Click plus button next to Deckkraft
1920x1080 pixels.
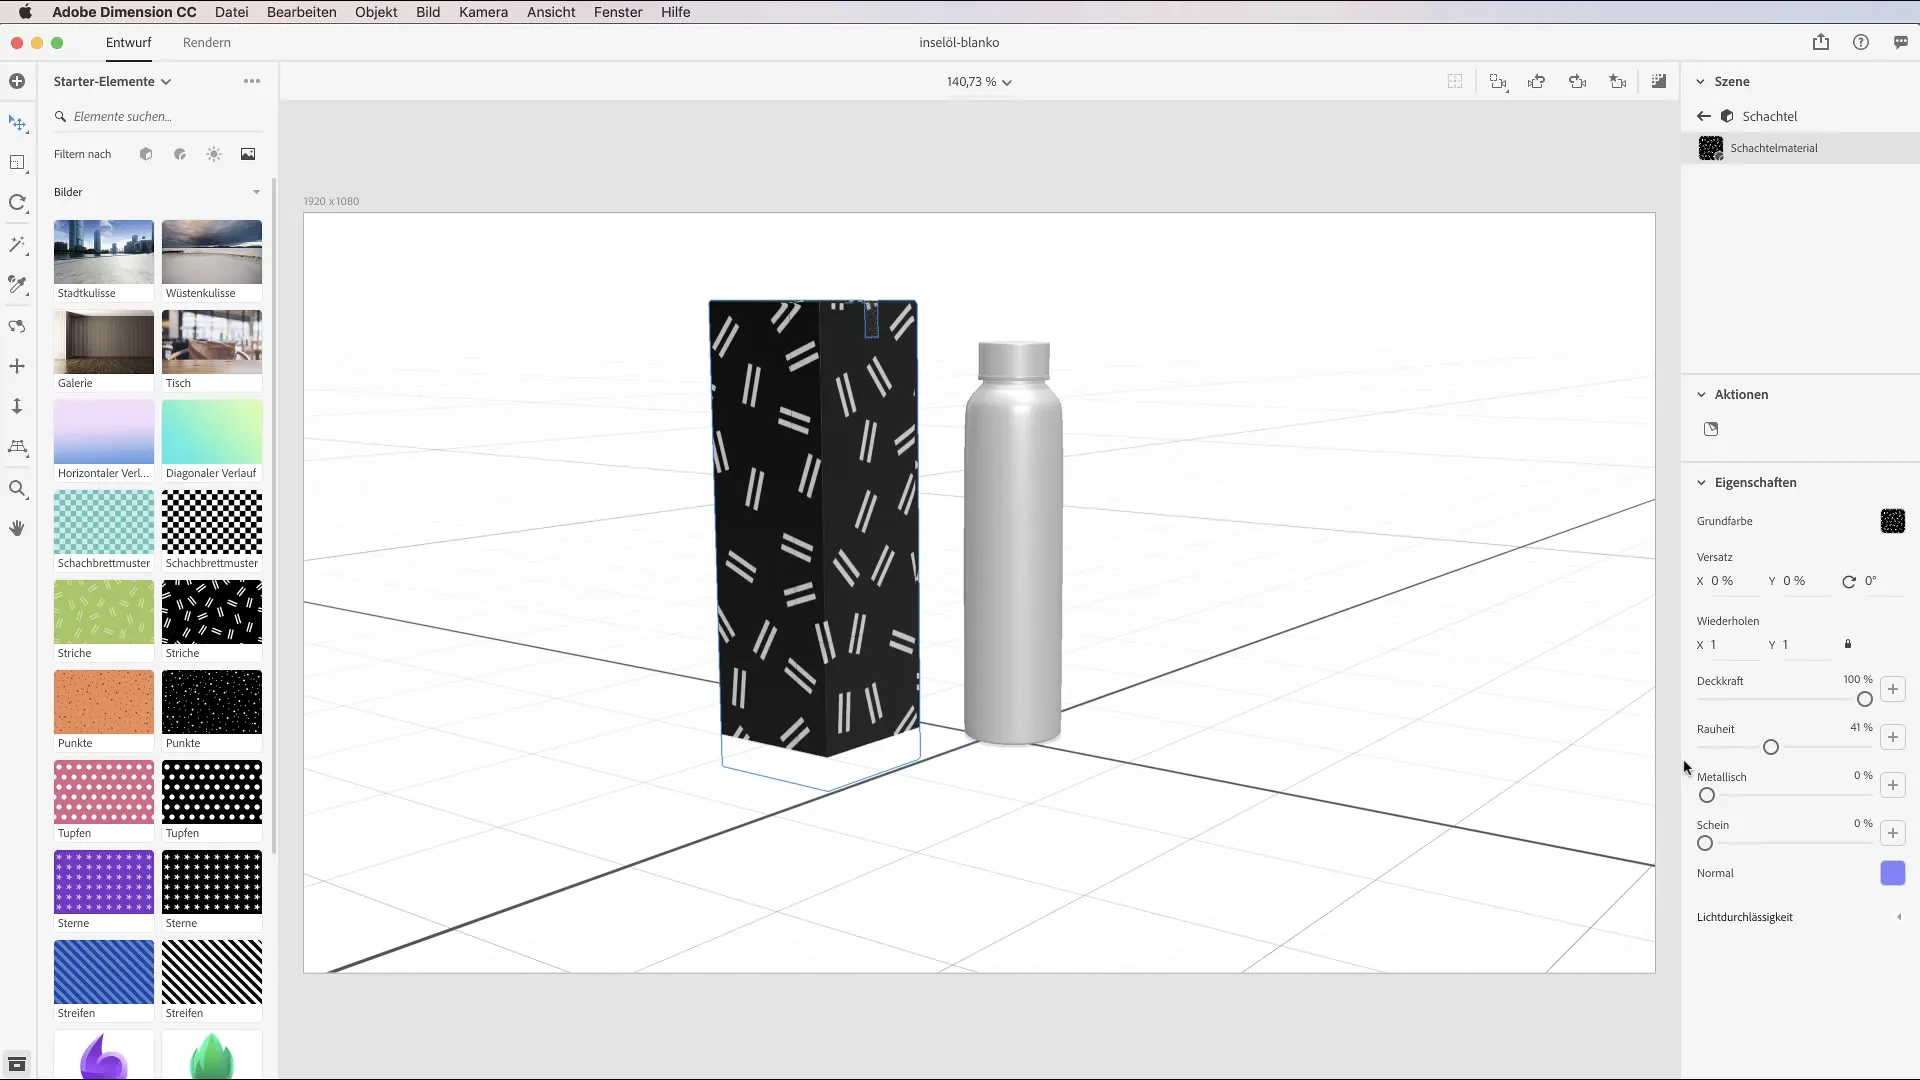pyautogui.click(x=1893, y=689)
